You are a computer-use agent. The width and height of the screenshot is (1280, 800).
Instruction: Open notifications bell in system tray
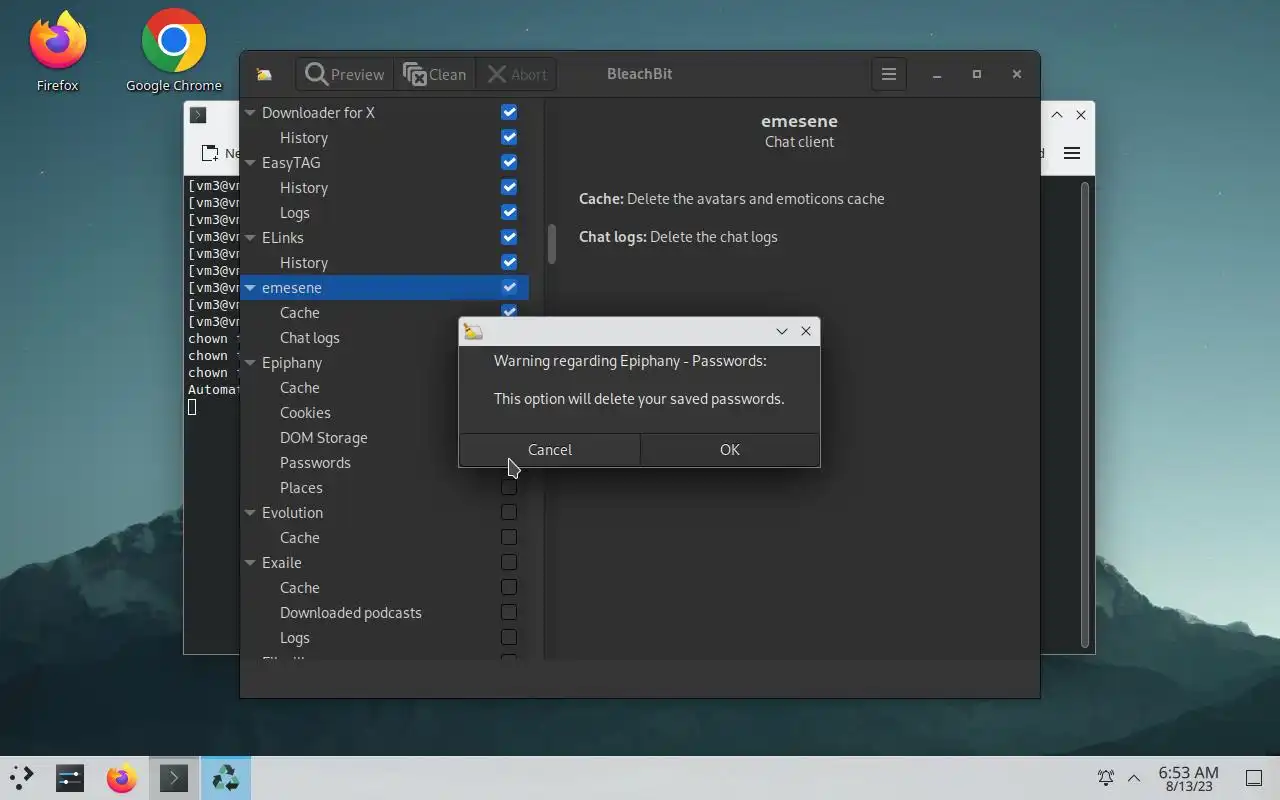click(x=1106, y=778)
